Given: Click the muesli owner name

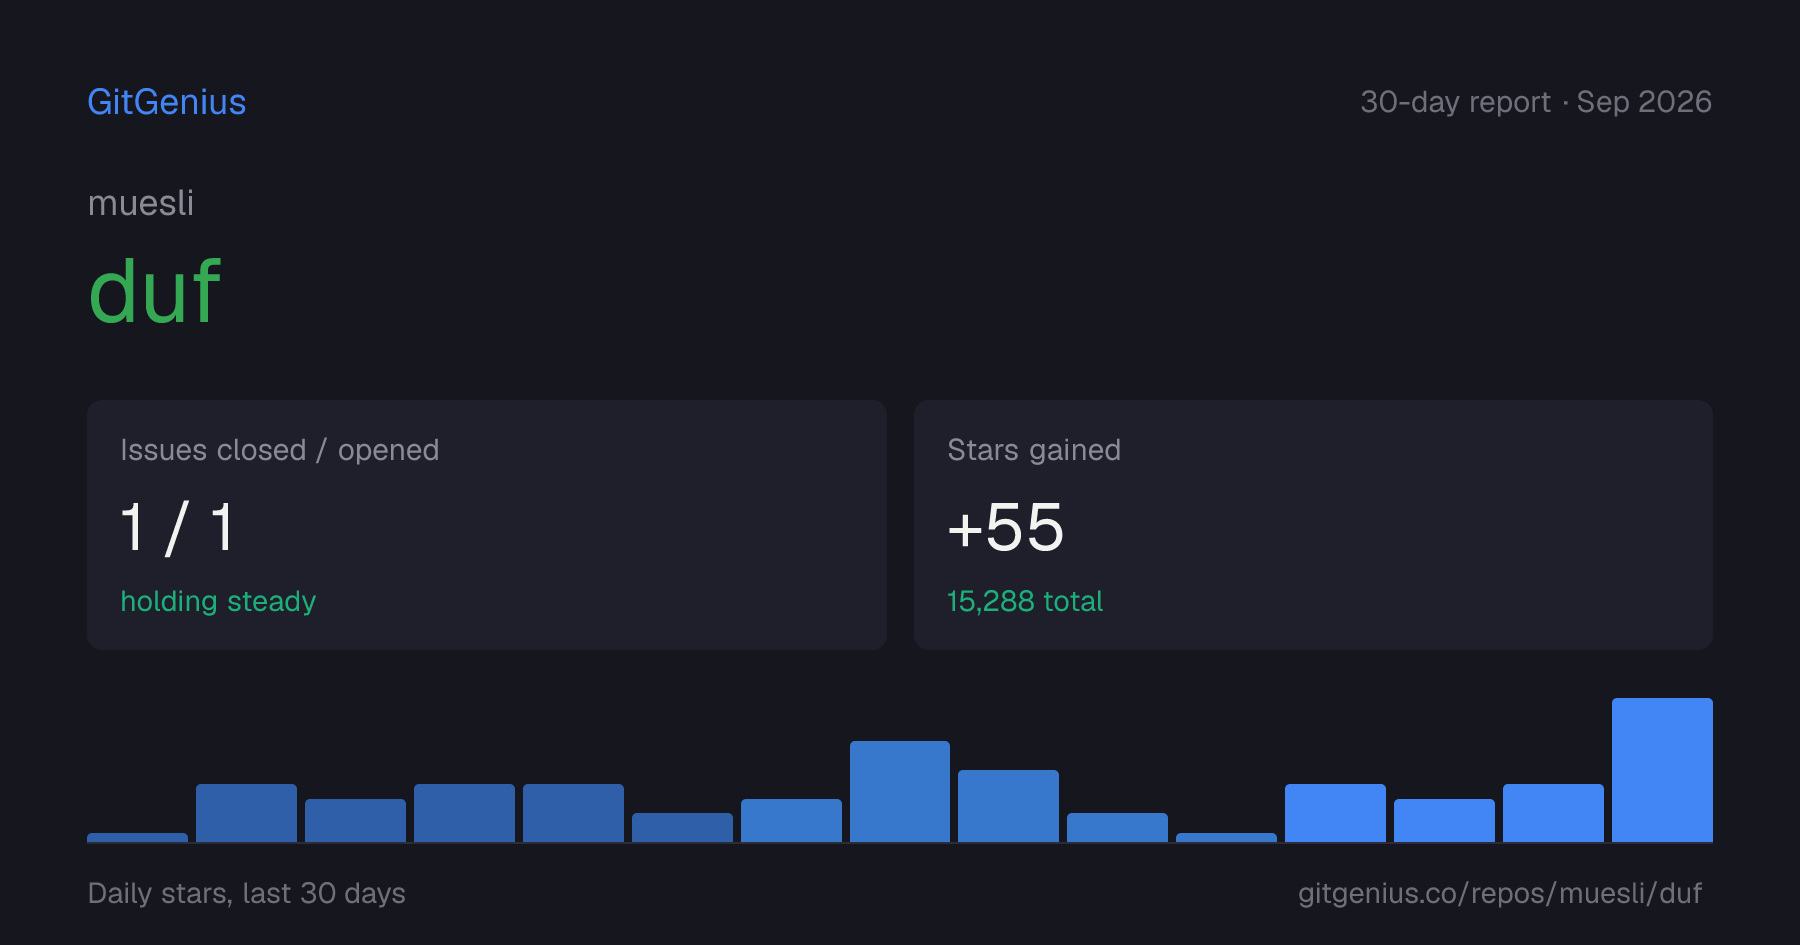Looking at the screenshot, I should tap(141, 203).
